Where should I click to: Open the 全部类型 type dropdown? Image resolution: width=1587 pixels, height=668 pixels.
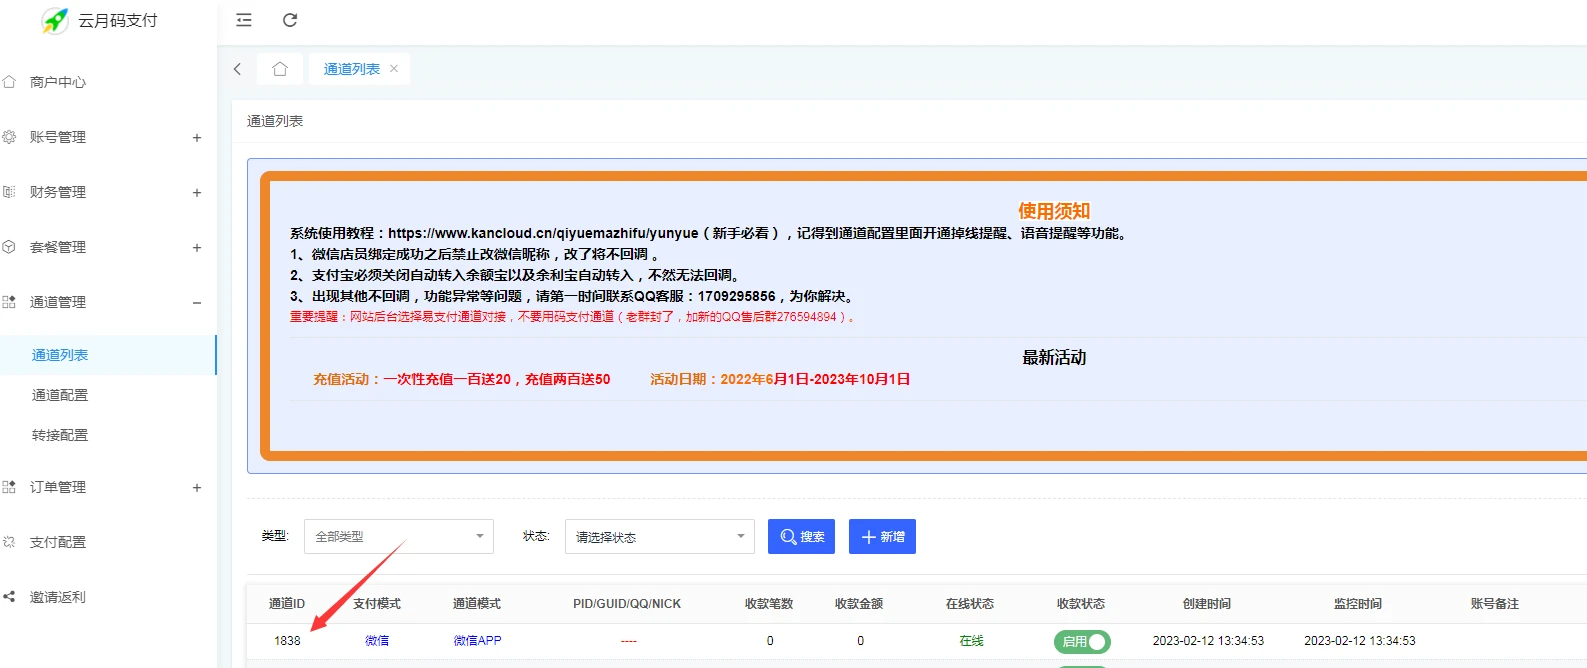(399, 536)
